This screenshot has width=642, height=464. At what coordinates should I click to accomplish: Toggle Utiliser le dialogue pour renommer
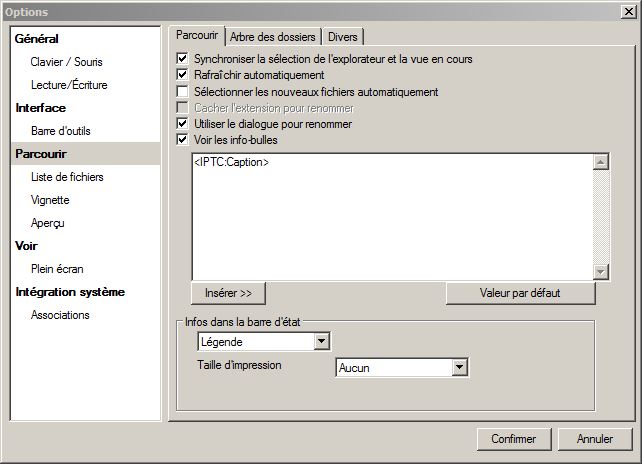pyautogui.click(x=182, y=124)
